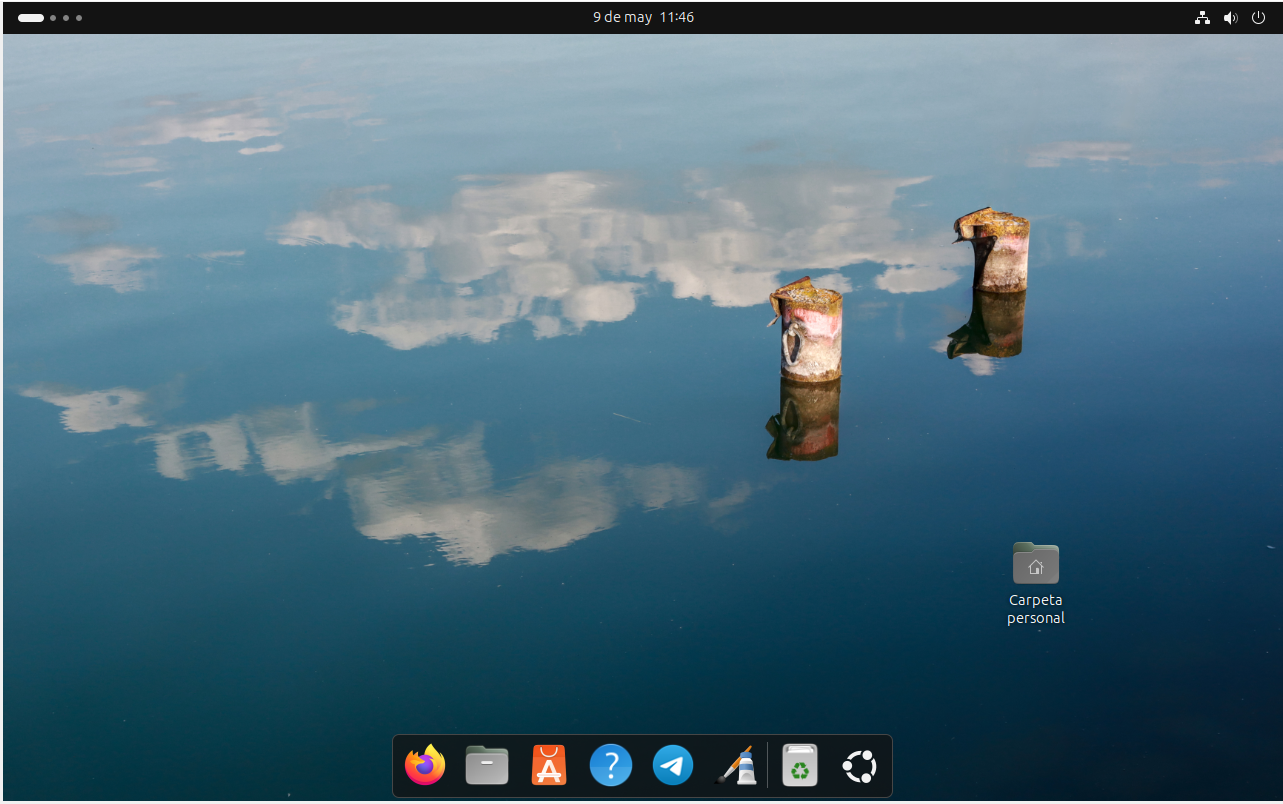Click the active workspace pill indicator
Screen dimensions: 1283x804
click(x=31, y=18)
